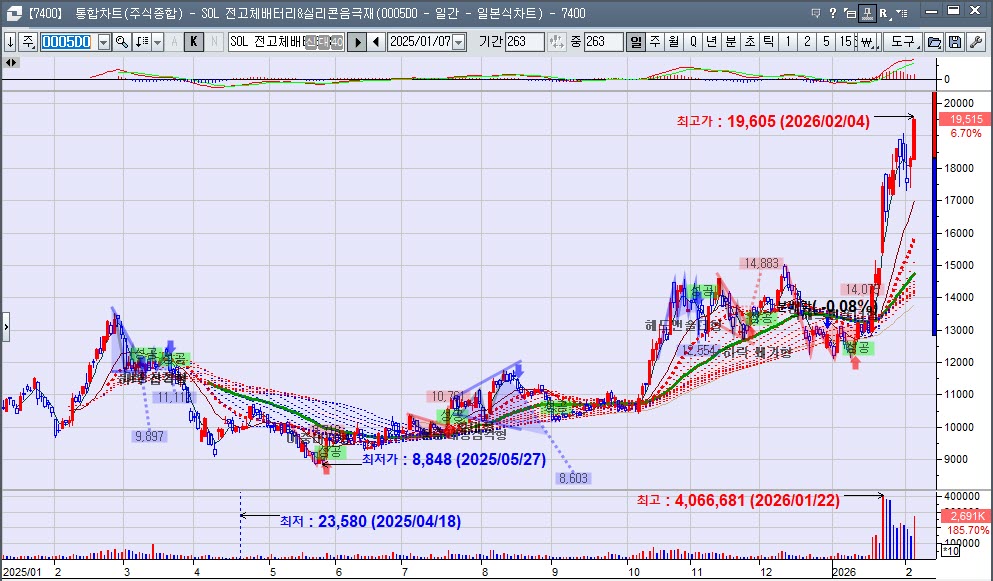Screen dimensions: 993x581
Task: Open the date 2025/01/07 dropdown
Action: pos(460,42)
